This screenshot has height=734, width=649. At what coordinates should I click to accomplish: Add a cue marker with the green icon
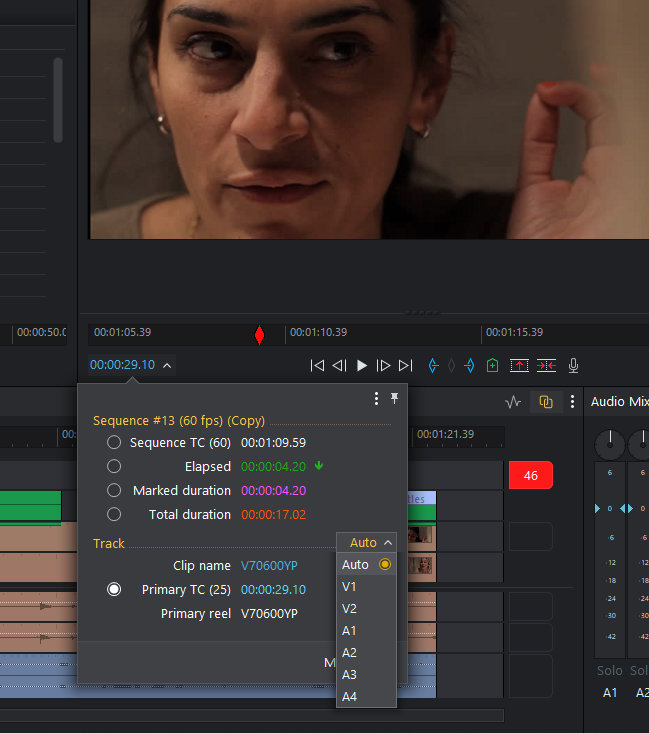click(492, 366)
